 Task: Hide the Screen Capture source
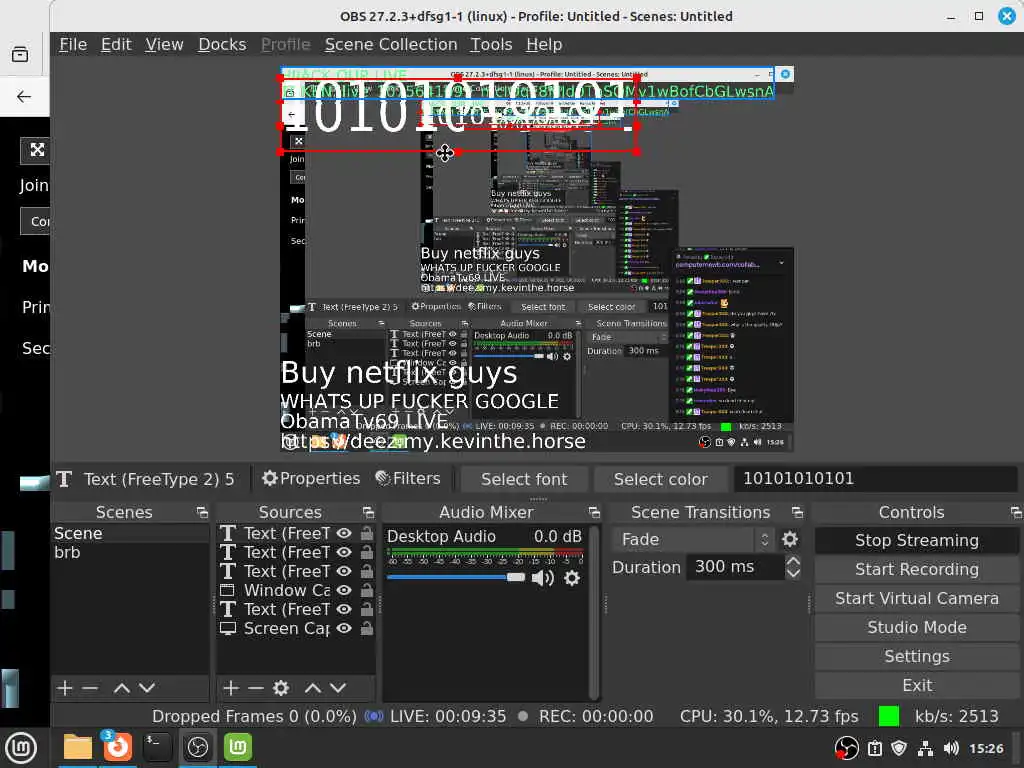pyautogui.click(x=344, y=628)
